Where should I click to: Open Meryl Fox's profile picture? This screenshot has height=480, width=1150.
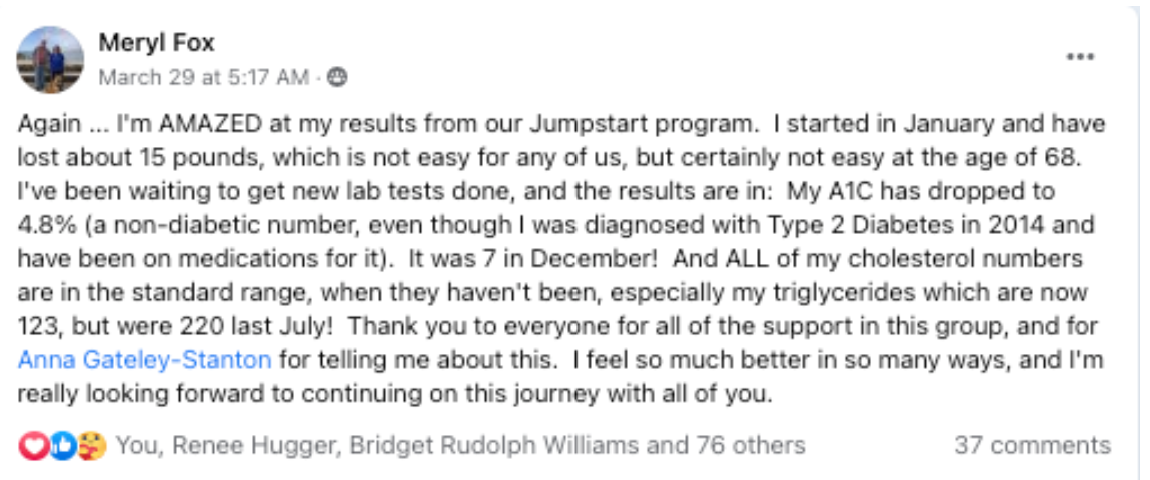(50, 60)
